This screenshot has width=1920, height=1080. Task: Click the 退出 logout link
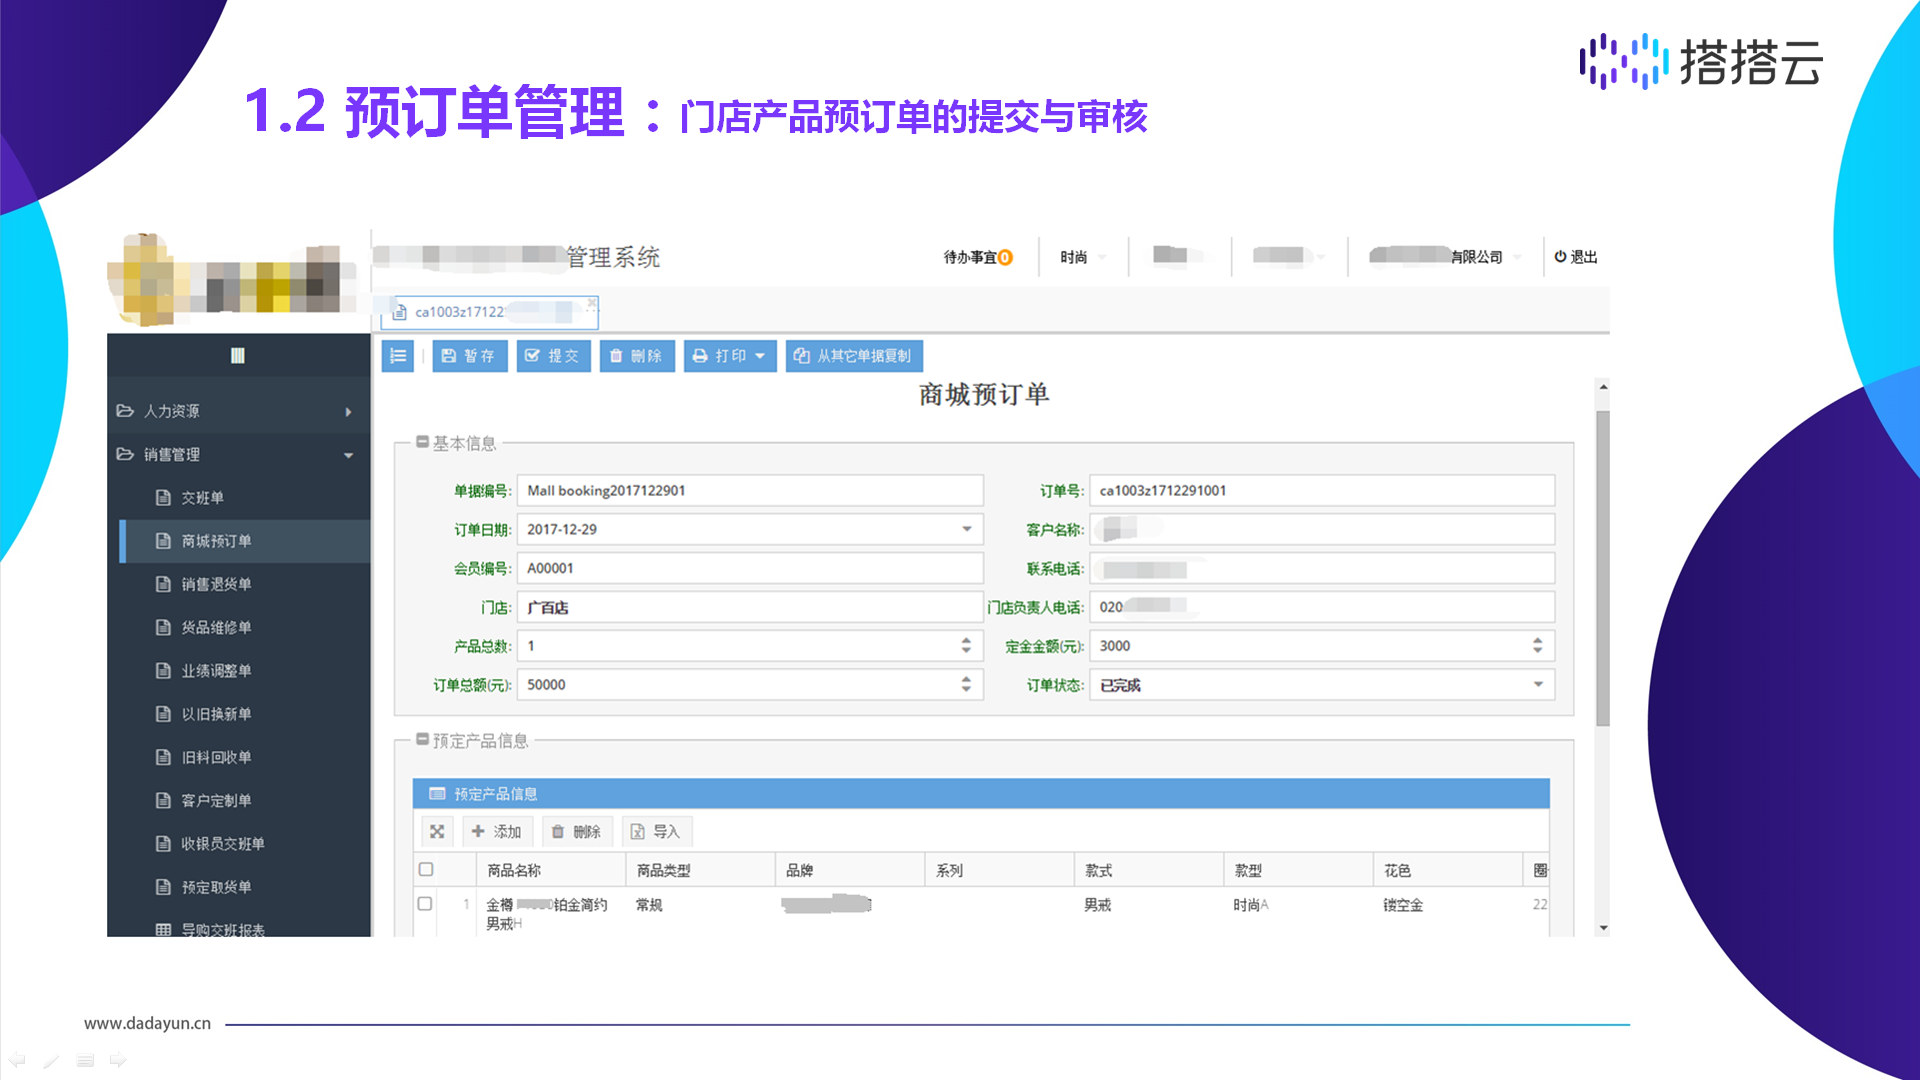pos(1576,257)
